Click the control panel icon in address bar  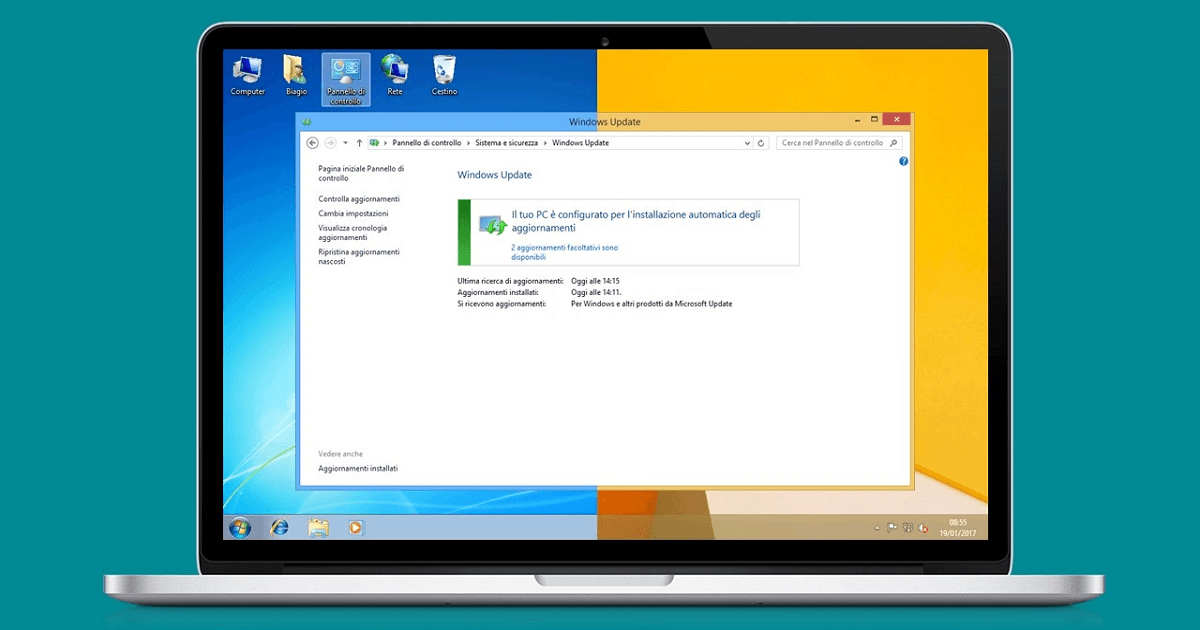pyautogui.click(x=374, y=143)
